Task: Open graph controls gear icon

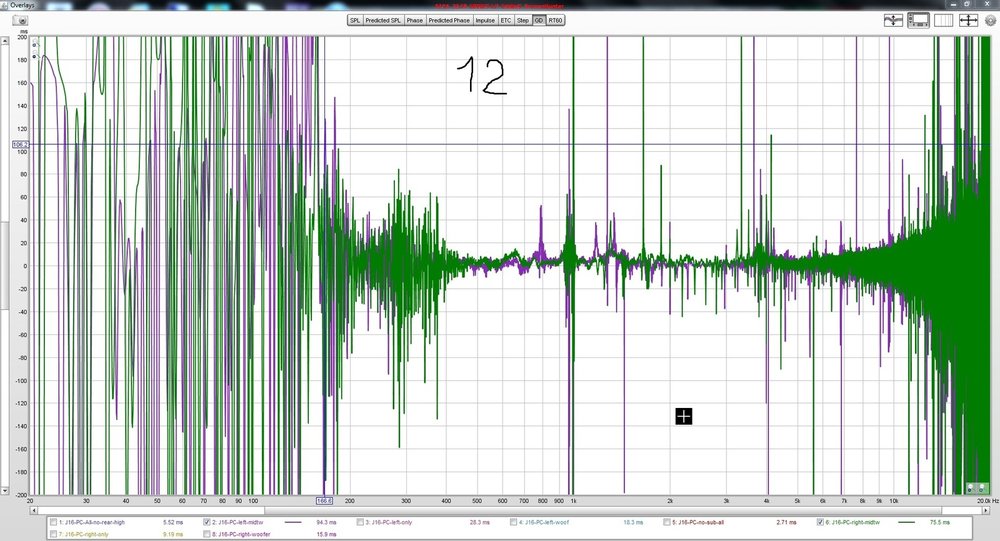Action: pos(990,20)
